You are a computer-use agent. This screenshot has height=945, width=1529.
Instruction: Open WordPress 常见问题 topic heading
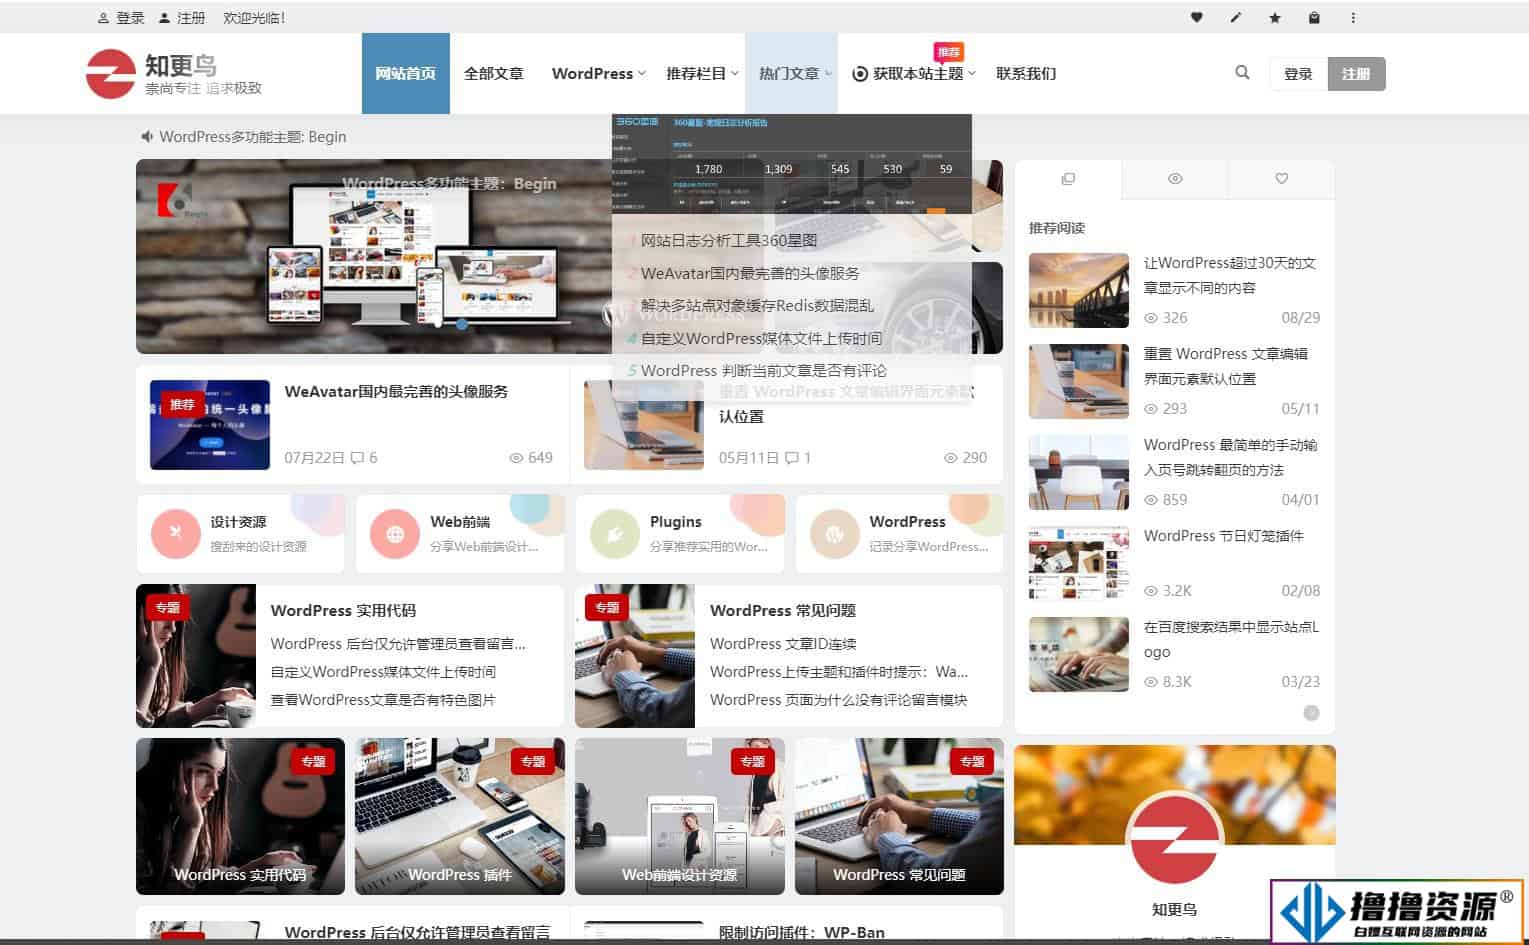[782, 610]
